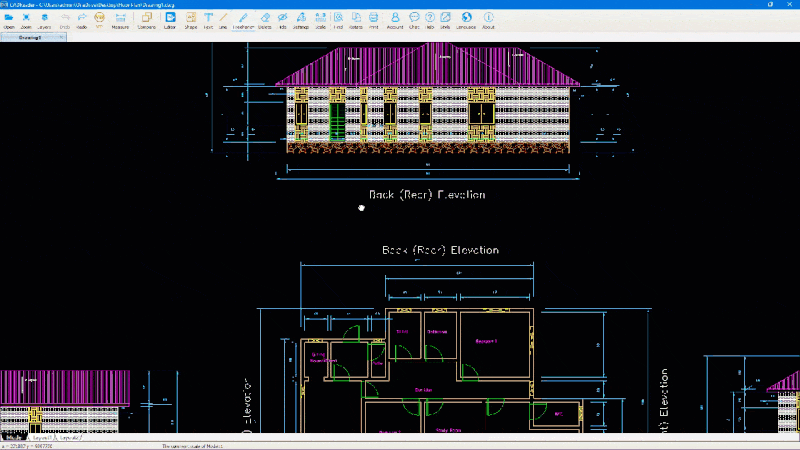Click the Undo arrow
Image resolution: width=800 pixels, height=450 pixels.
coord(65,19)
